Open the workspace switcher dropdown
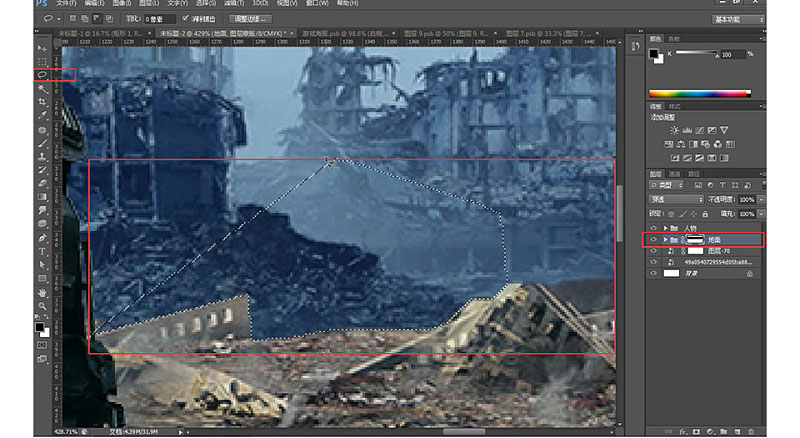Image resolution: width=800 pixels, height=438 pixels. tap(738, 19)
